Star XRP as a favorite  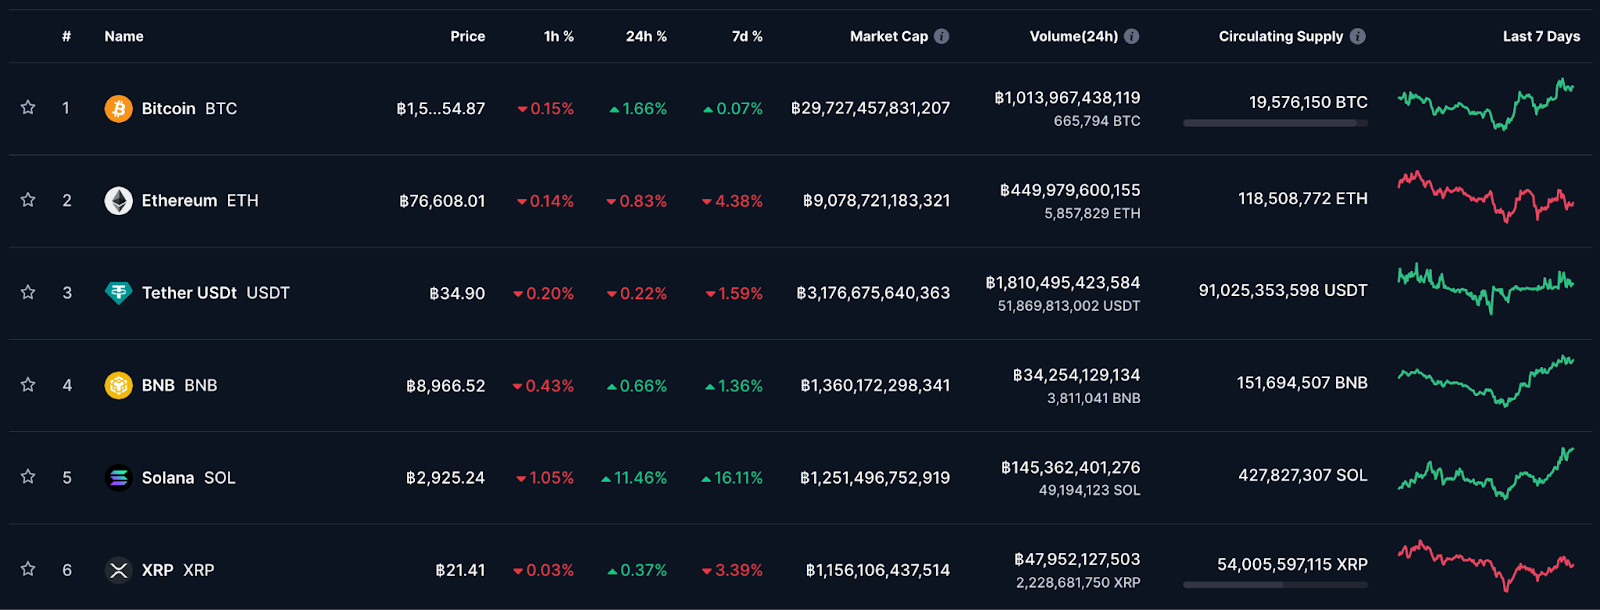point(28,569)
